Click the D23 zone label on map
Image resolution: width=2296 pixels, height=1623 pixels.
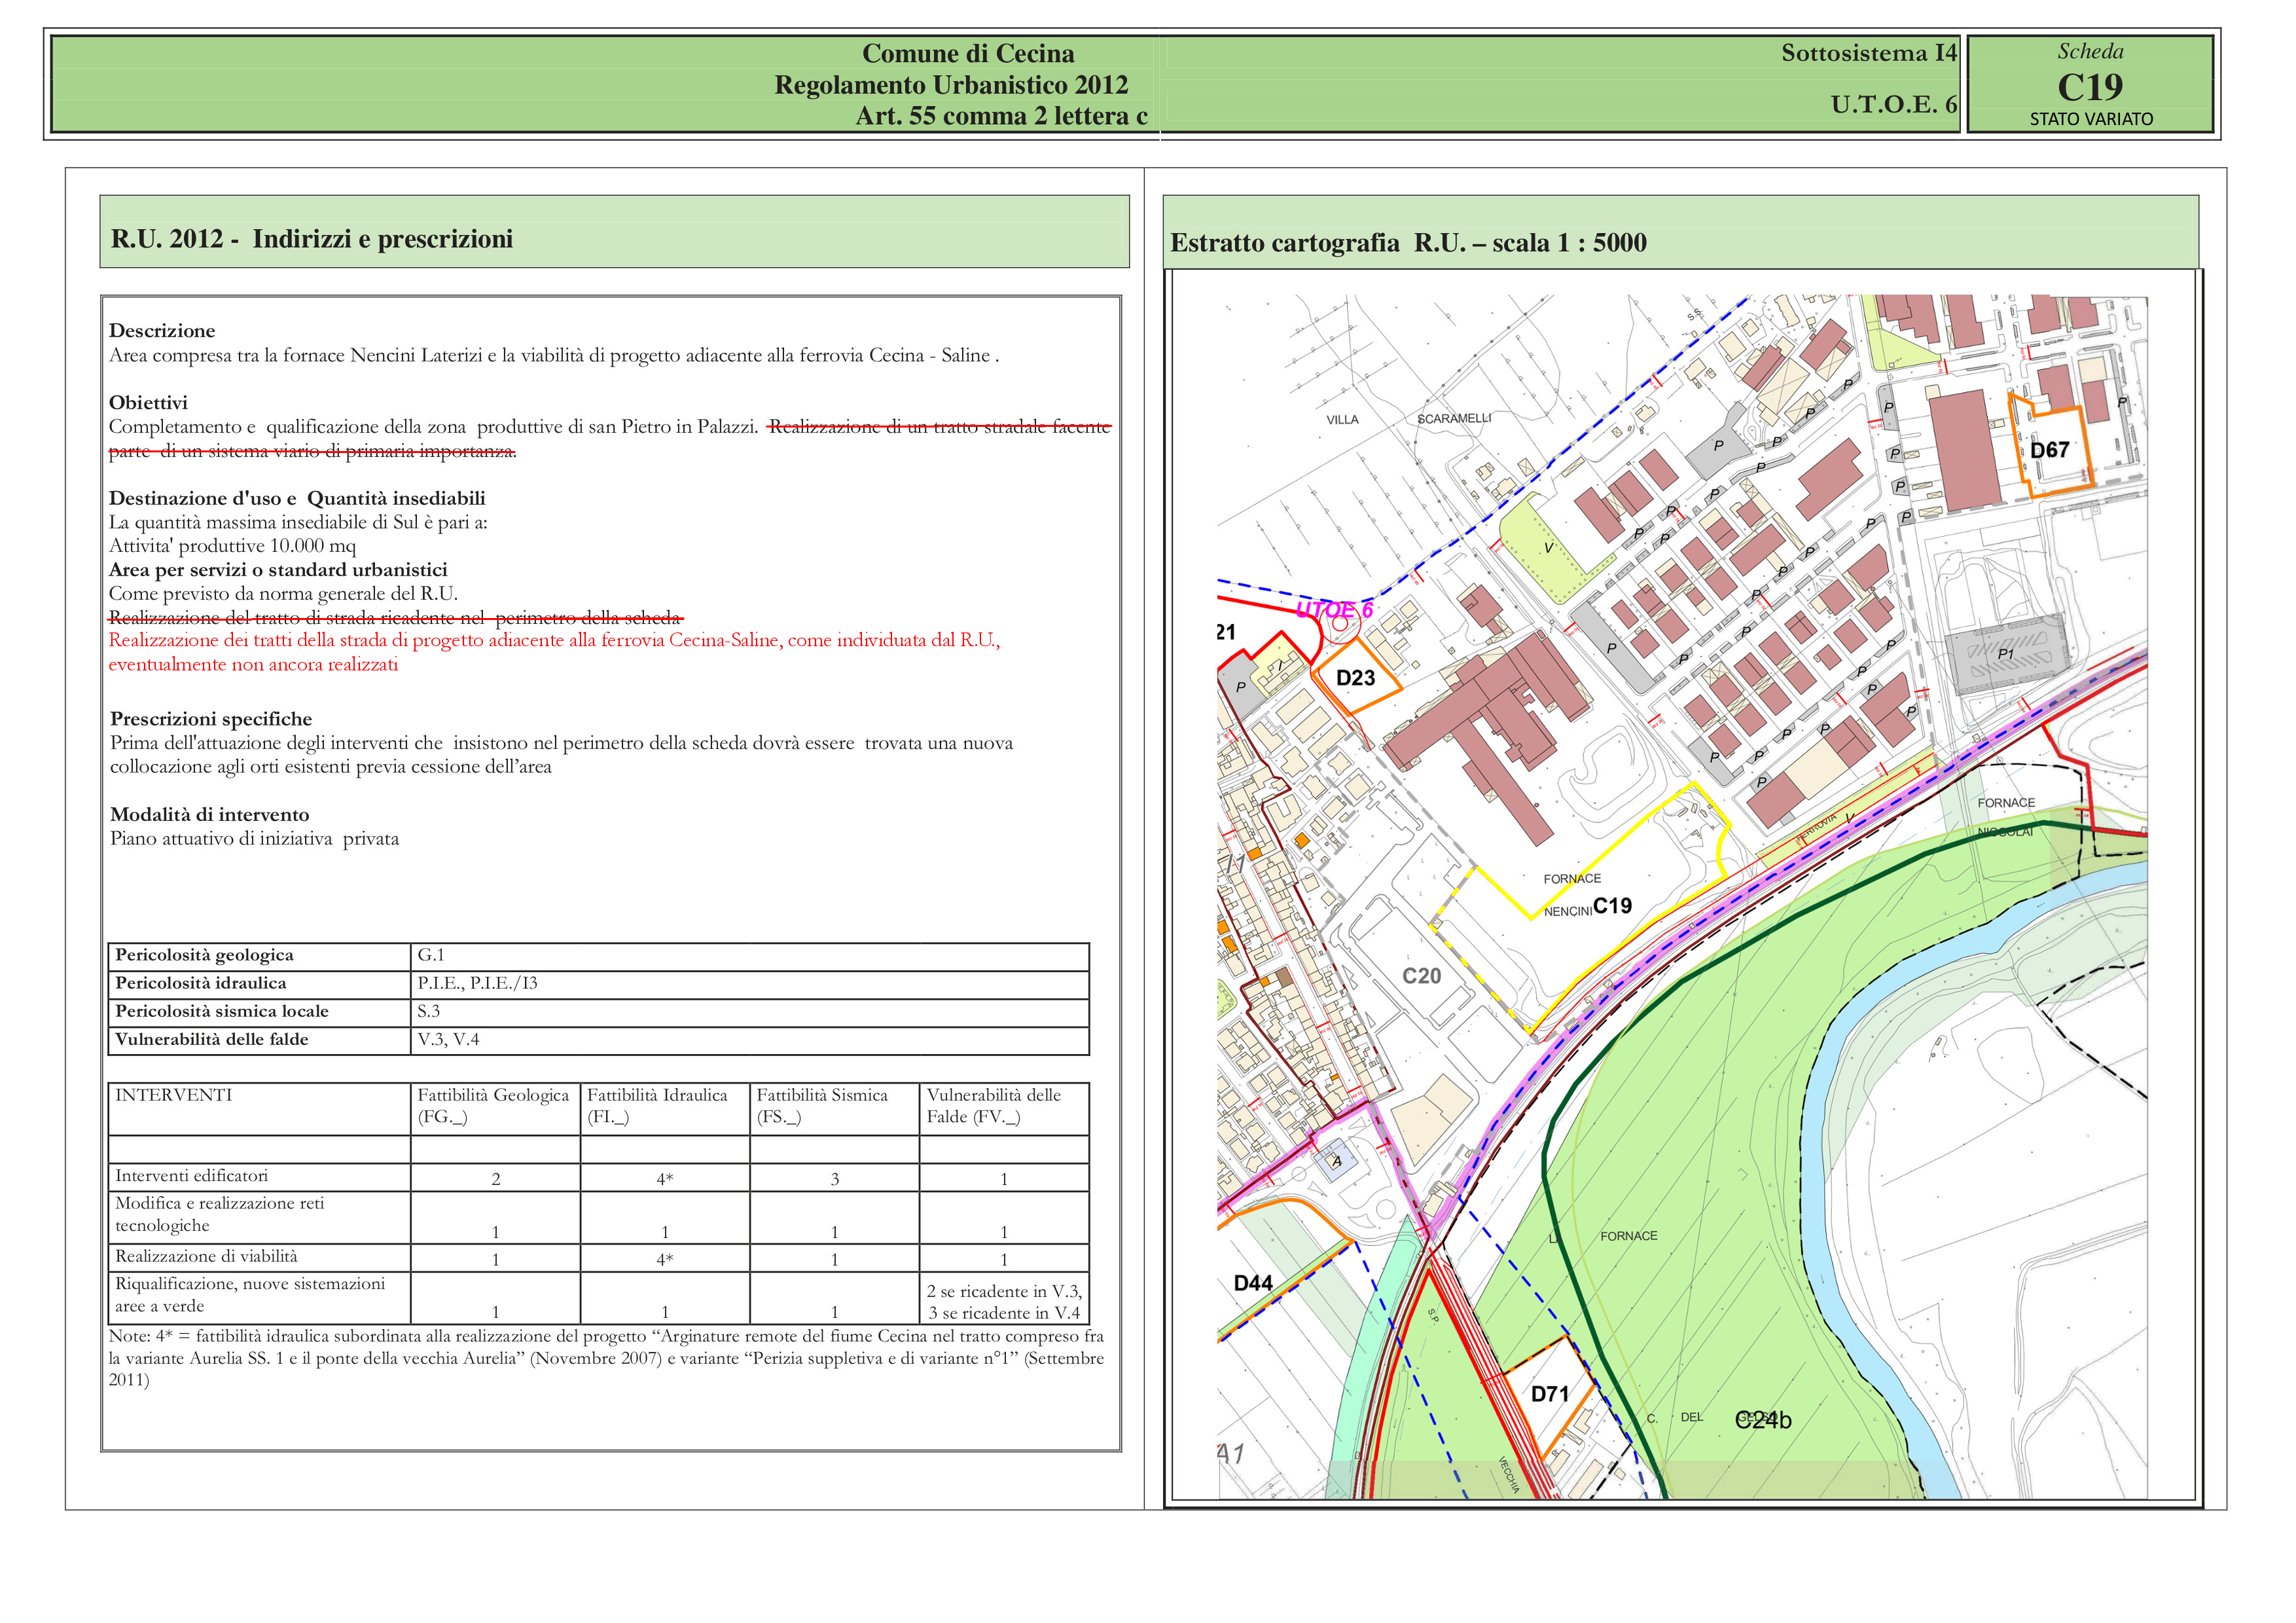tap(1355, 678)
